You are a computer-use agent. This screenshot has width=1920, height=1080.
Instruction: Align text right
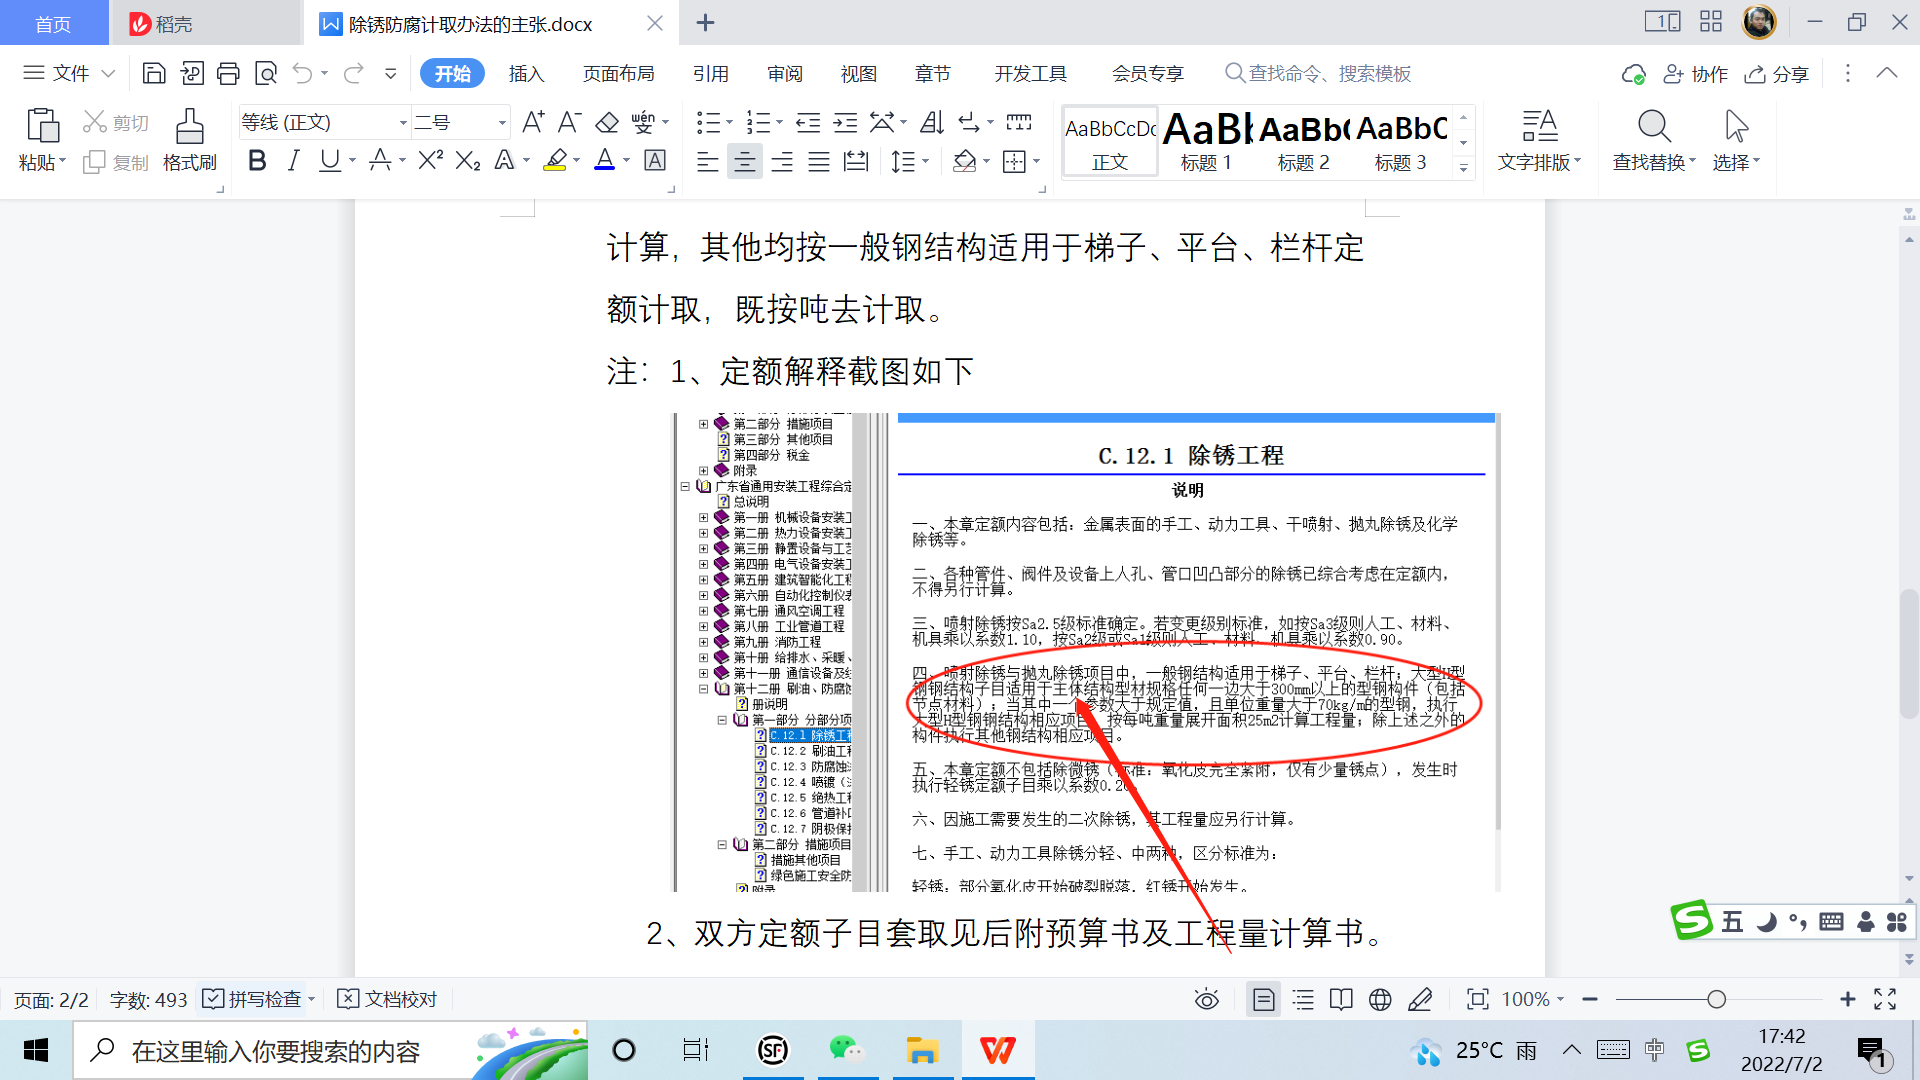point(782,161)
